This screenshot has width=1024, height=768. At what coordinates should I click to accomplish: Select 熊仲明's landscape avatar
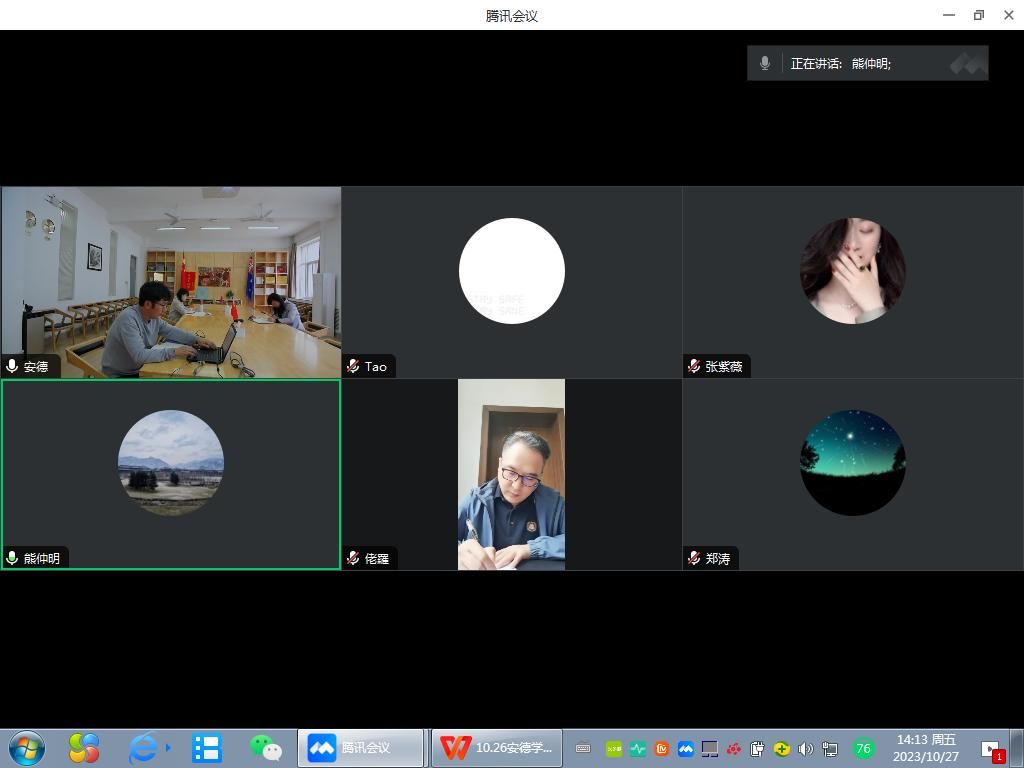point(171,463)
